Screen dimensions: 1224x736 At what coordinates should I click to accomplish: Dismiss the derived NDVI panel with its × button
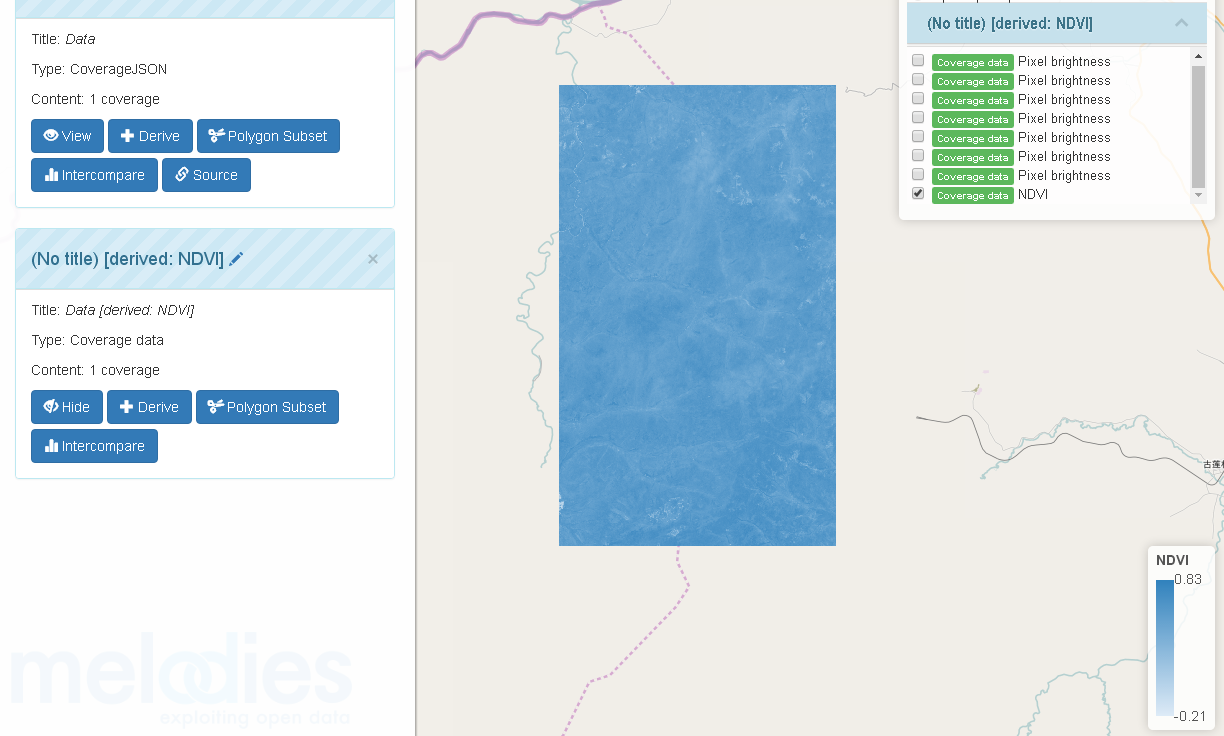coord(372,258)
